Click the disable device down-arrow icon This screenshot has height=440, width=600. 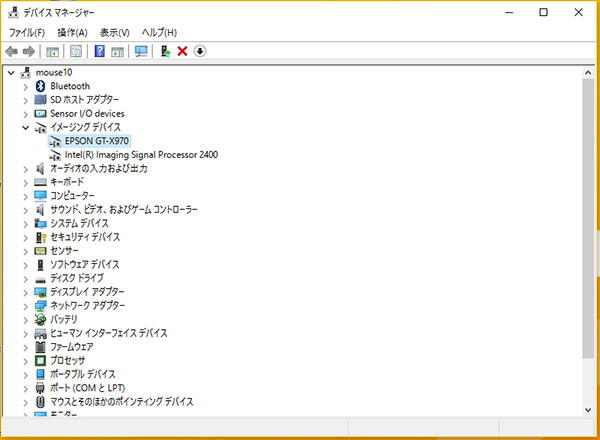(x=200, y=51)
